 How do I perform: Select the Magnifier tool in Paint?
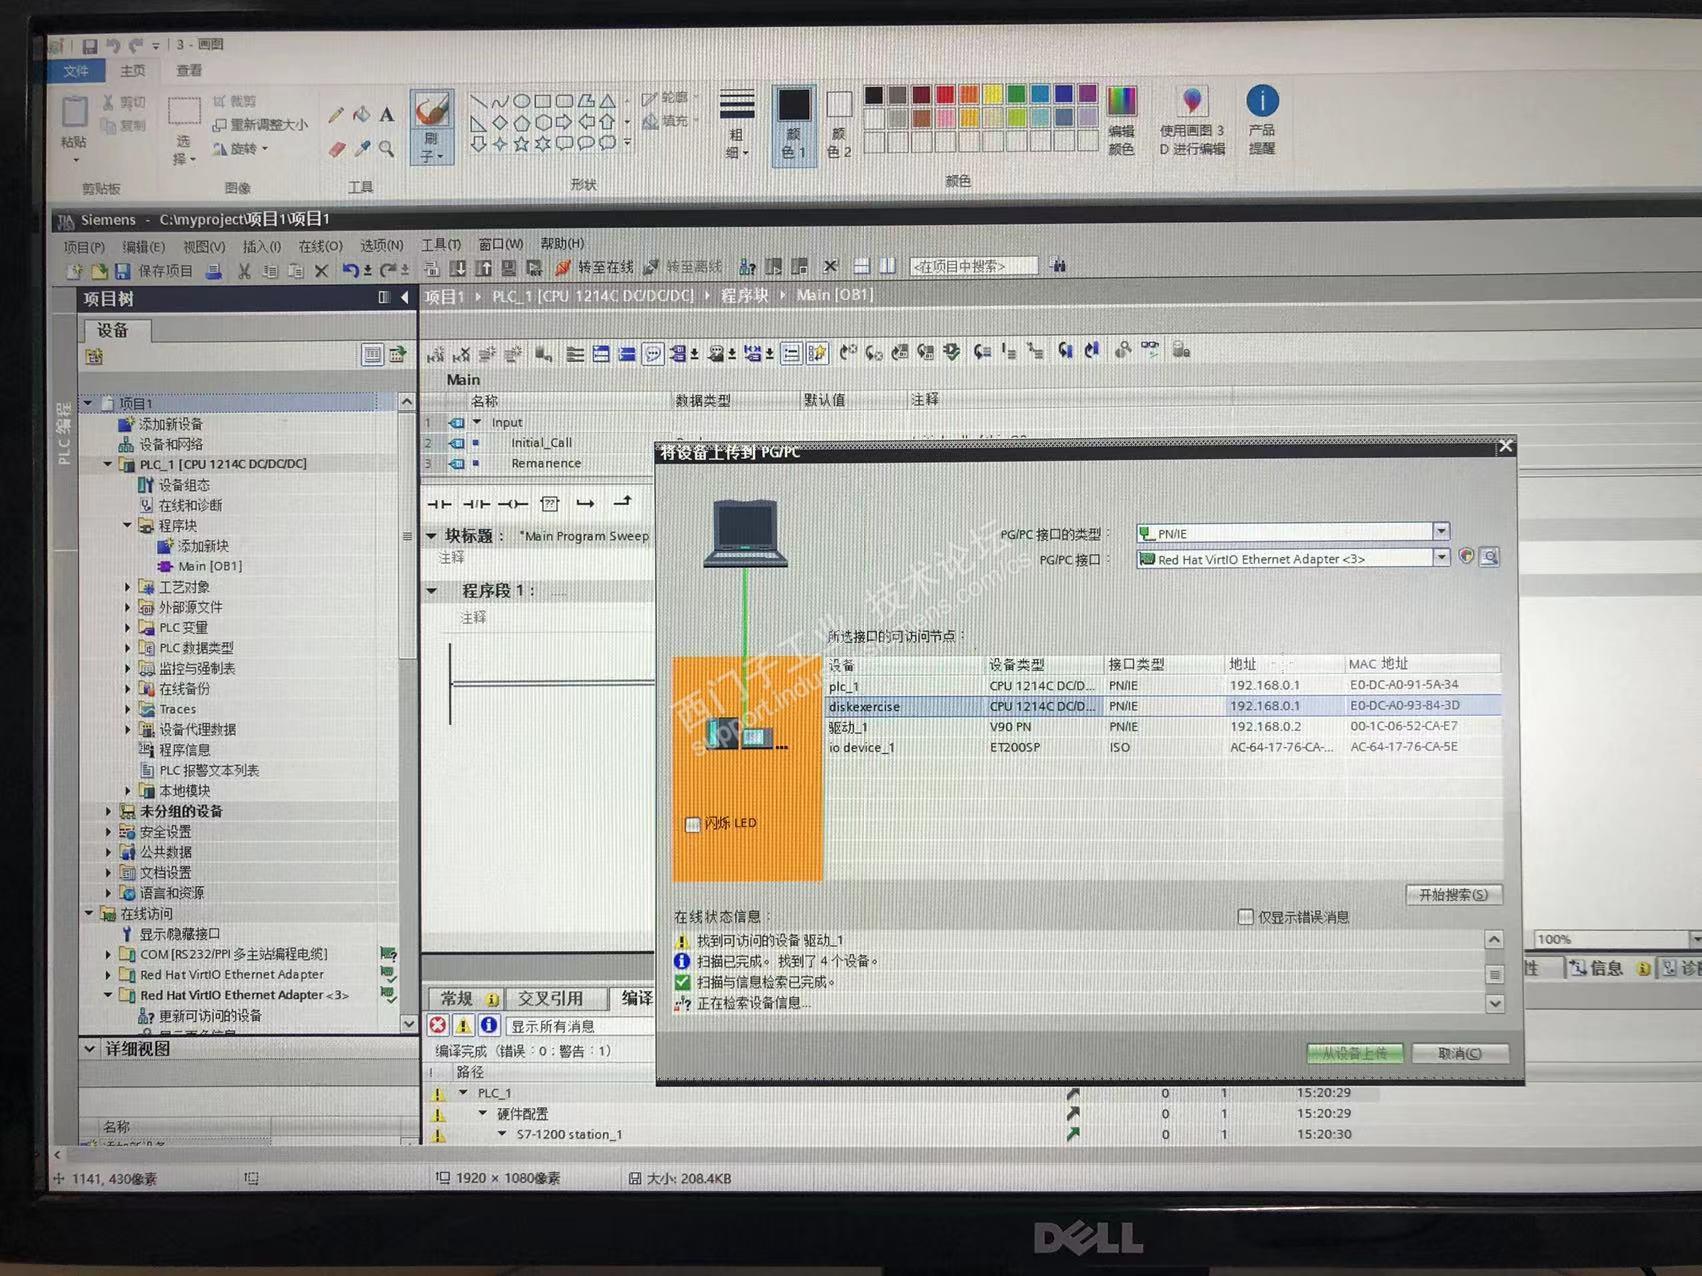(386, 149)
